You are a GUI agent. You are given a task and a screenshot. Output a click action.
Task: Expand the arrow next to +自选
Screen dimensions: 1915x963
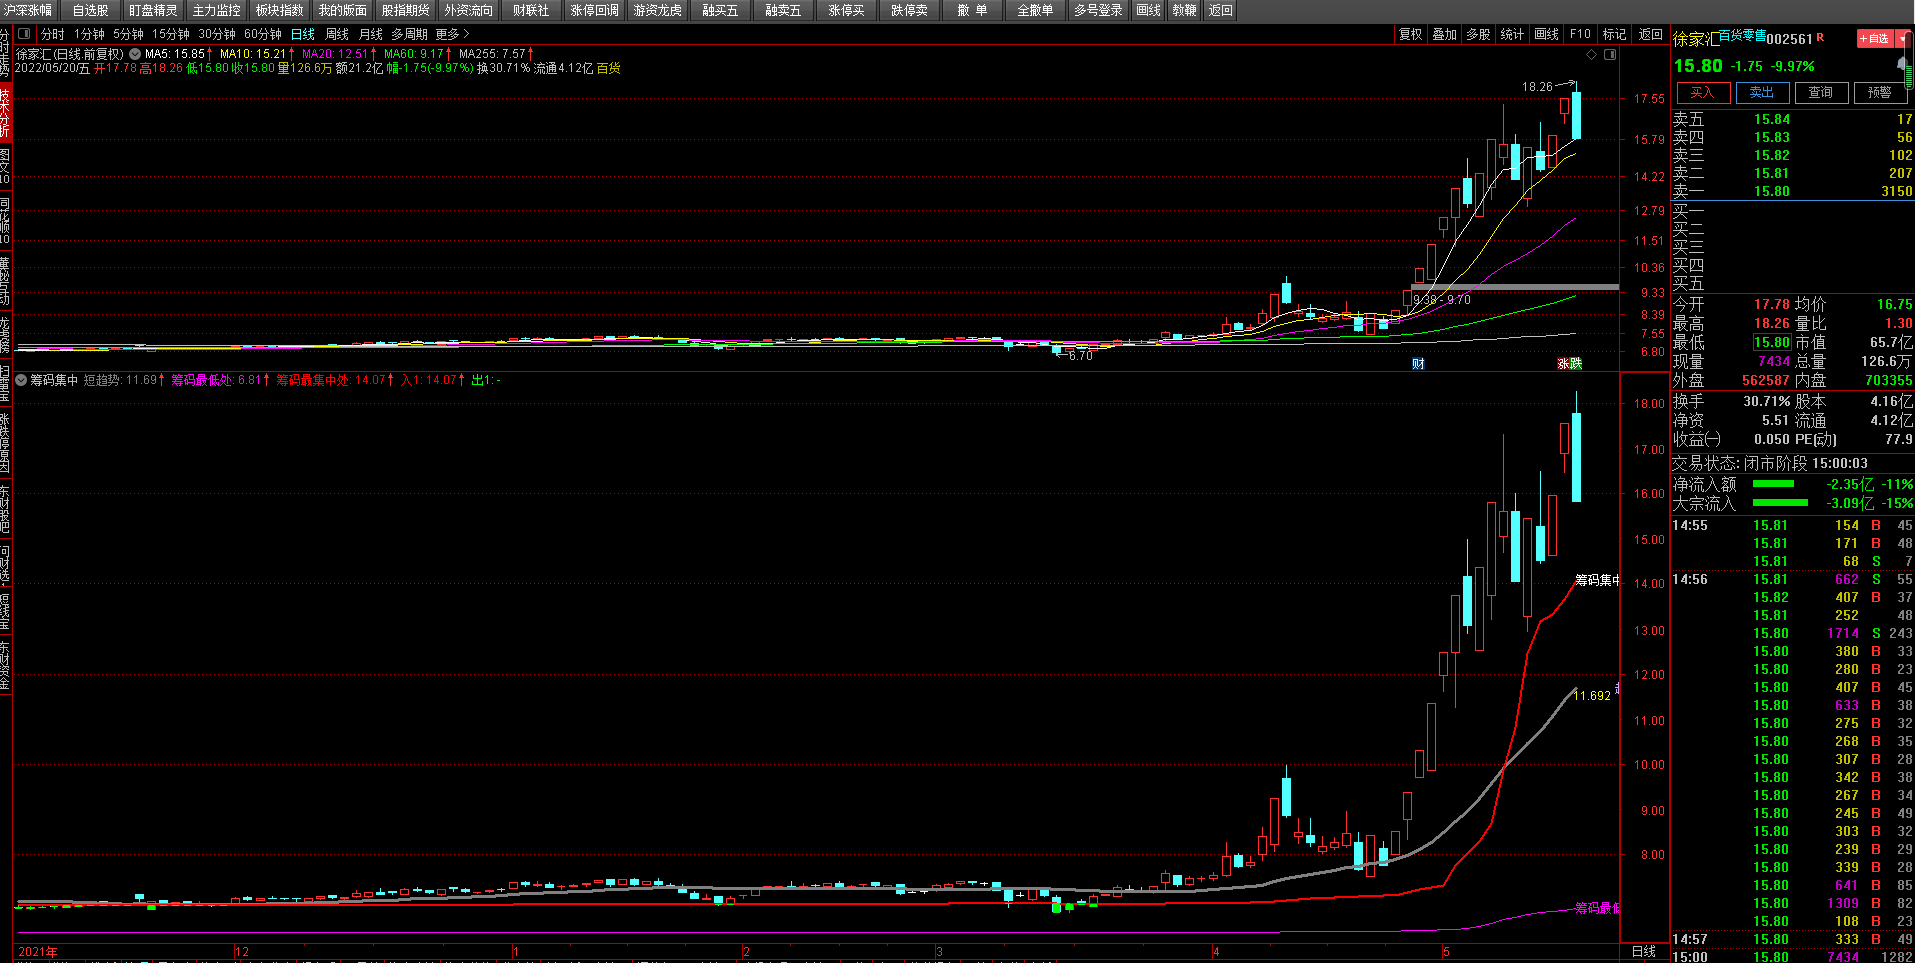click(x=1902, y=39)
